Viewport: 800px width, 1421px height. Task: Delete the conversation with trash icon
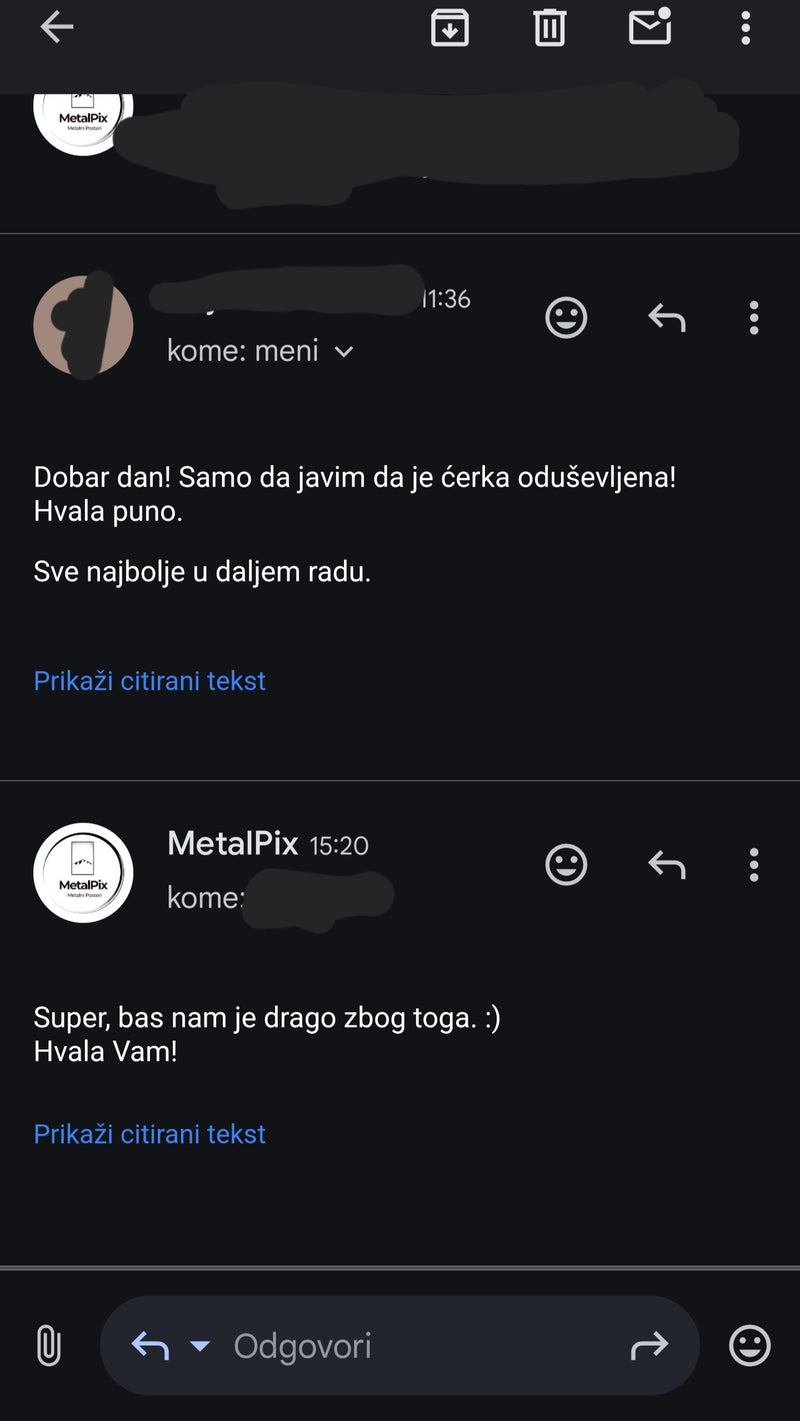(549, 28)
